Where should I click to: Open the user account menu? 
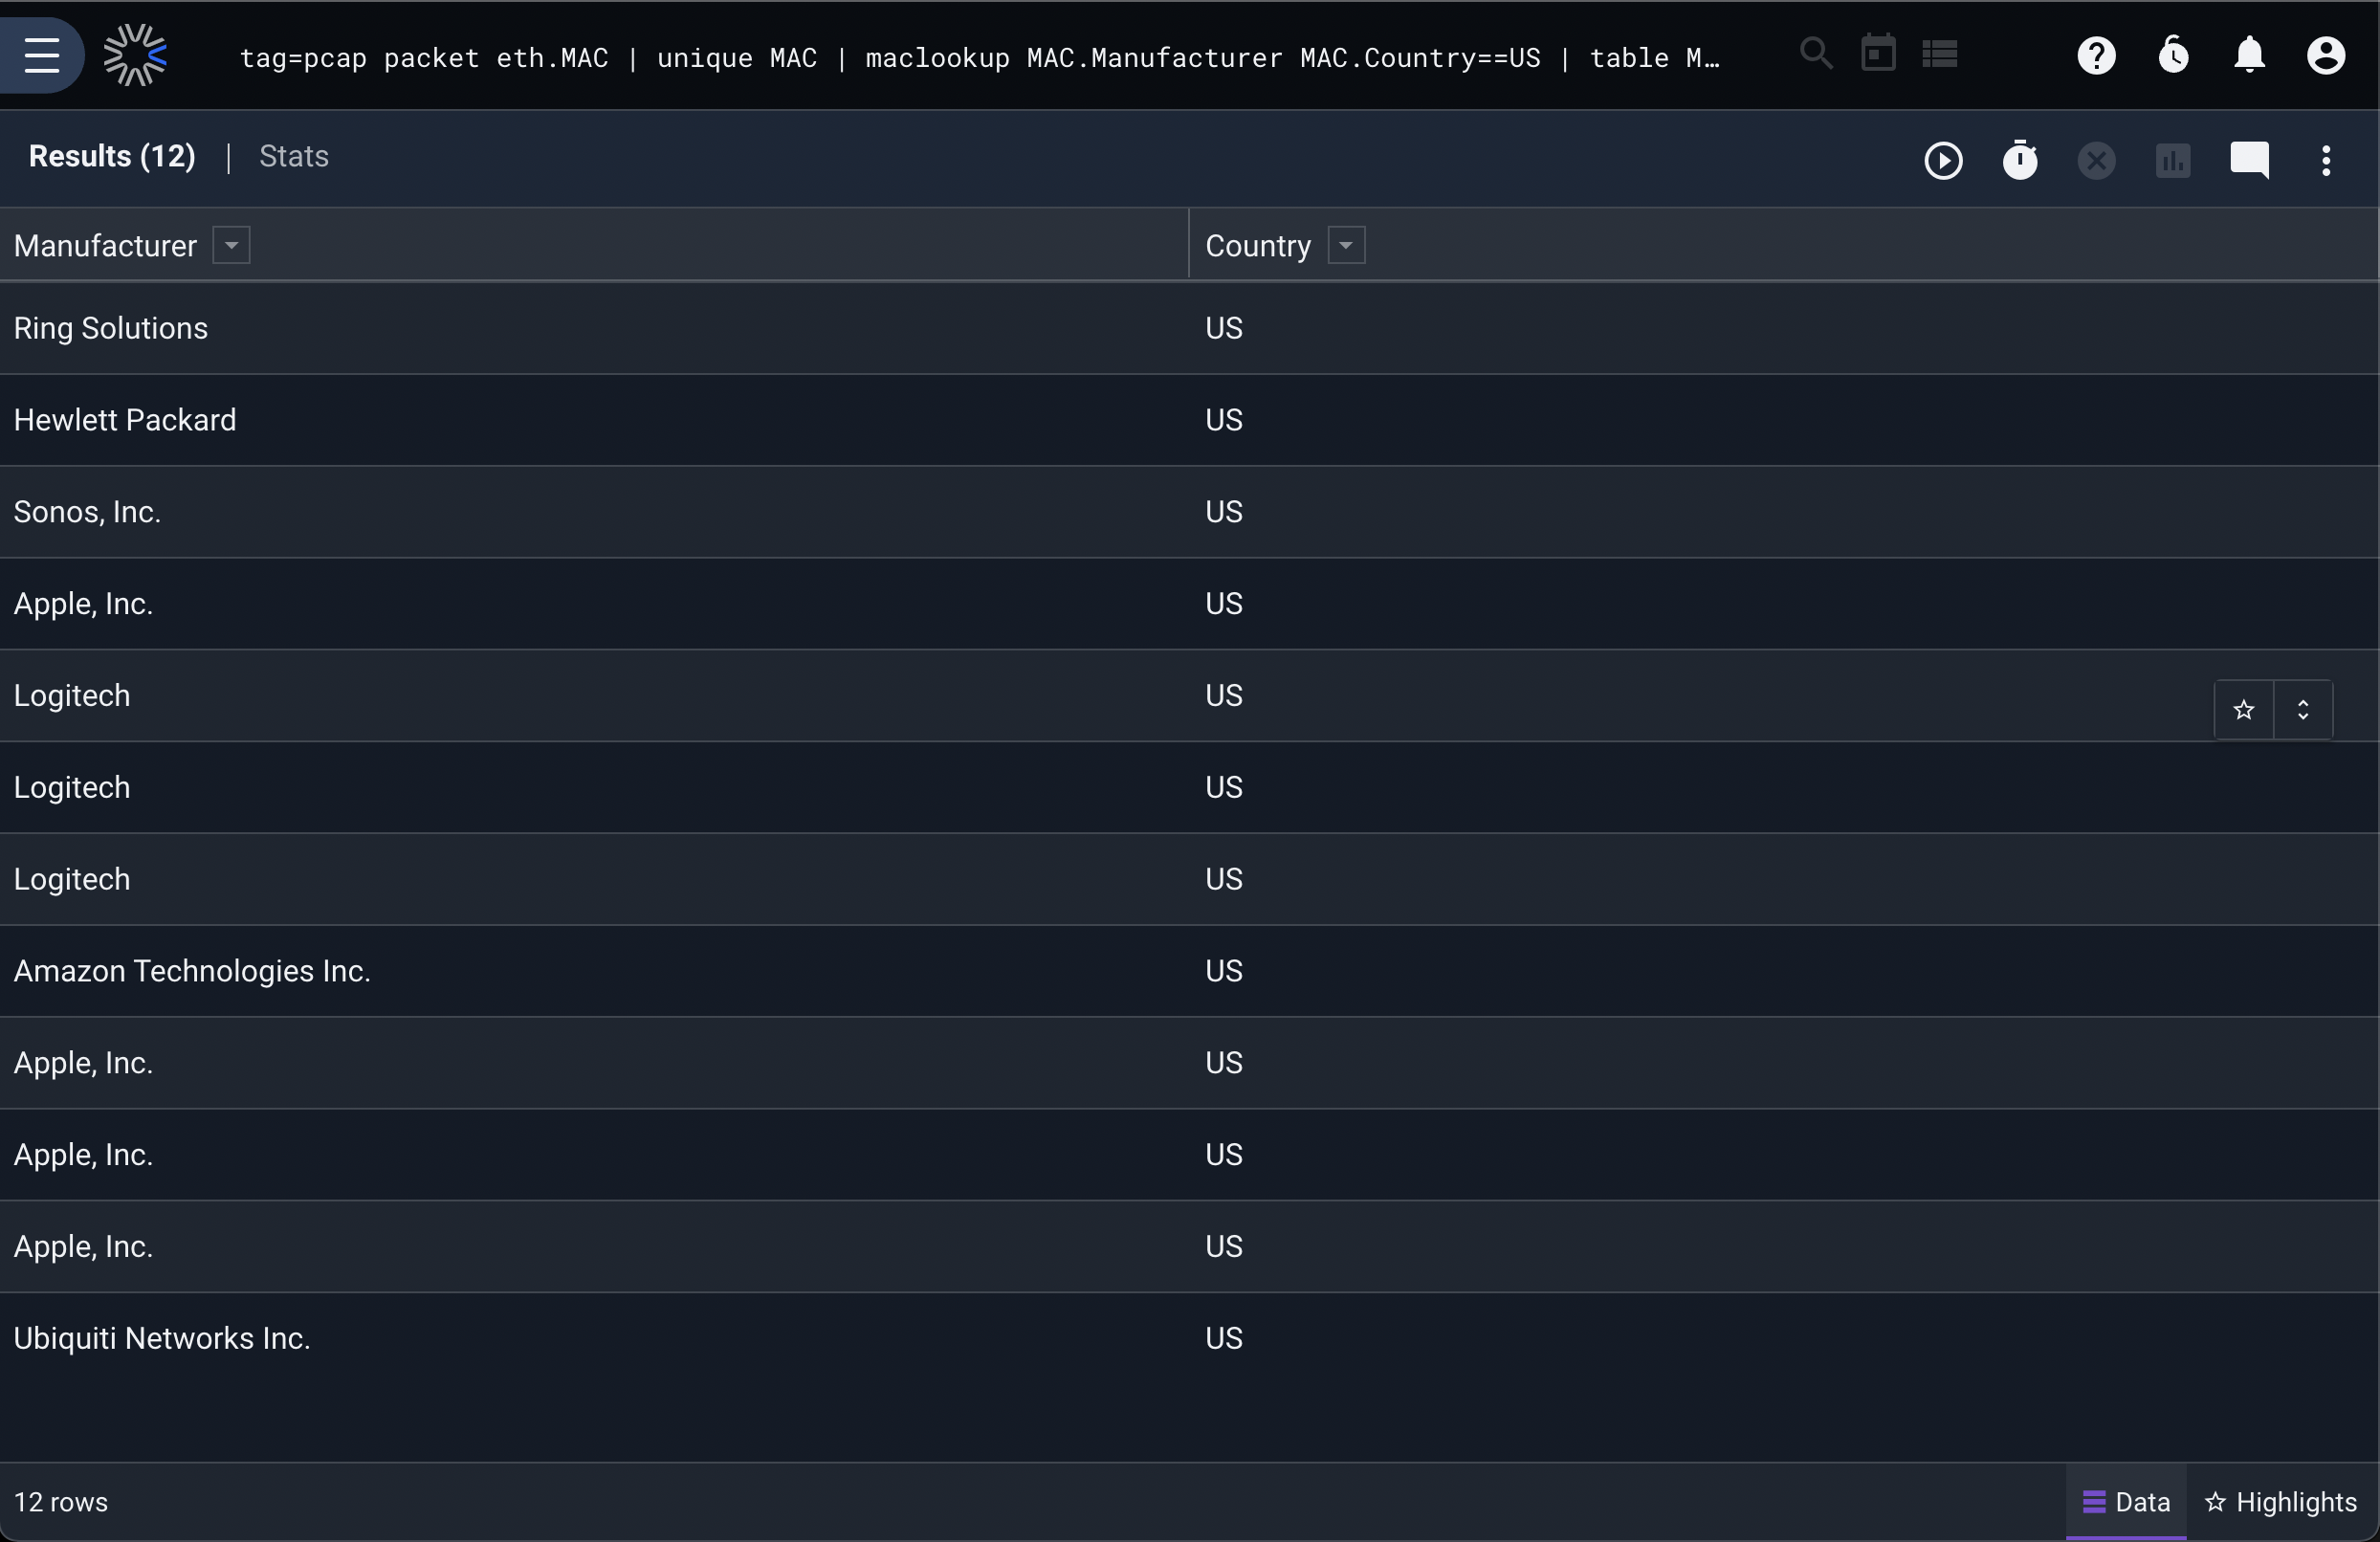pyautogui.click(x=2326, y=55)
